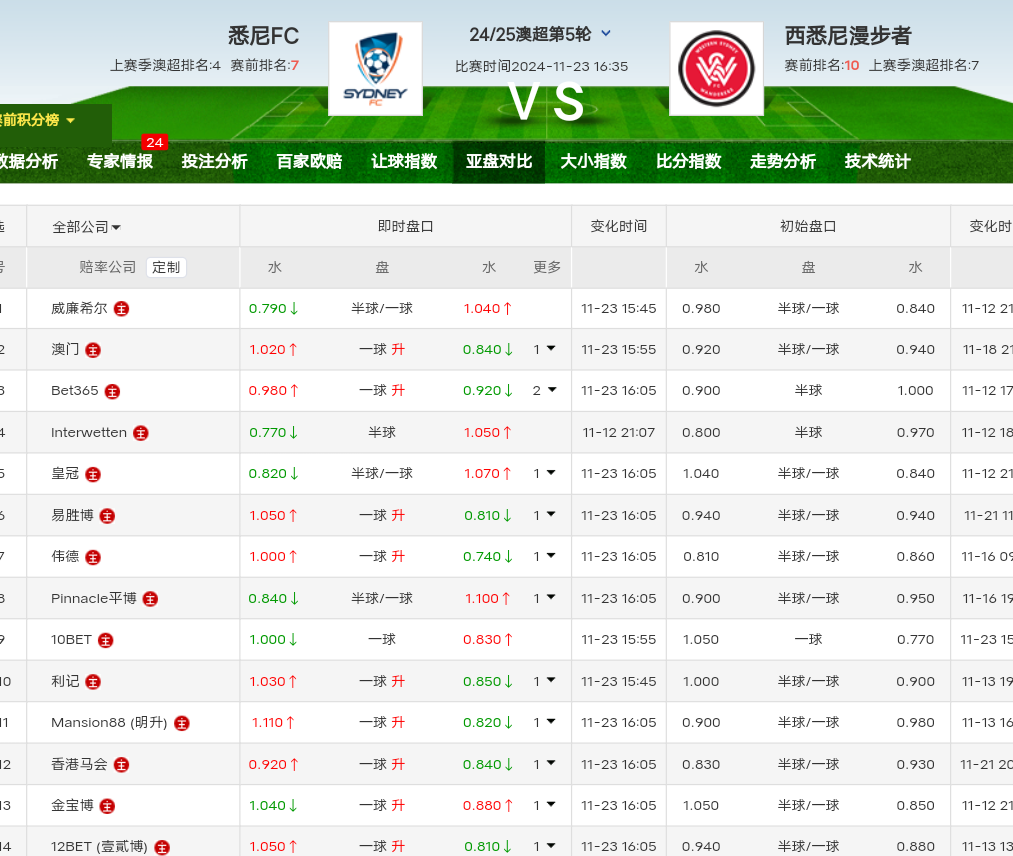Click the Western Sydney Wanderers logo
This screenshot has height=856, width=1013.
[716, 69]
